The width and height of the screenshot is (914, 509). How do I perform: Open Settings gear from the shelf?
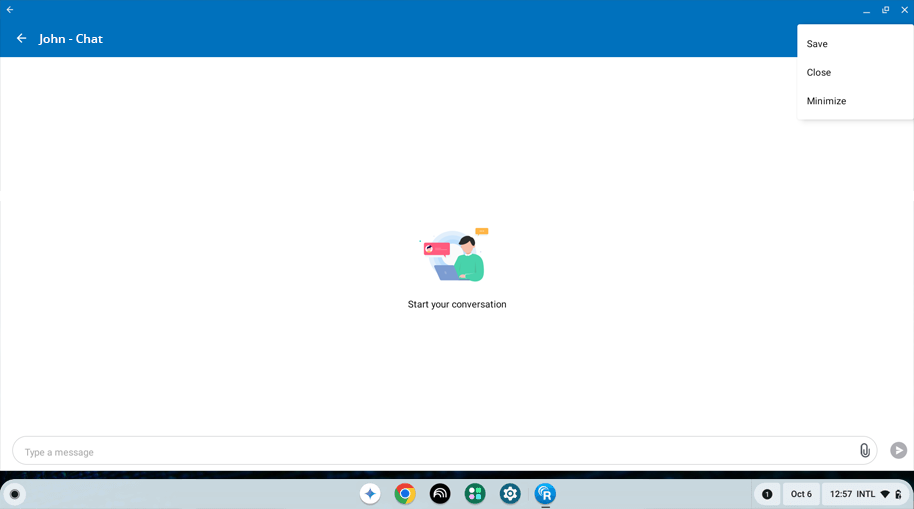510,494
